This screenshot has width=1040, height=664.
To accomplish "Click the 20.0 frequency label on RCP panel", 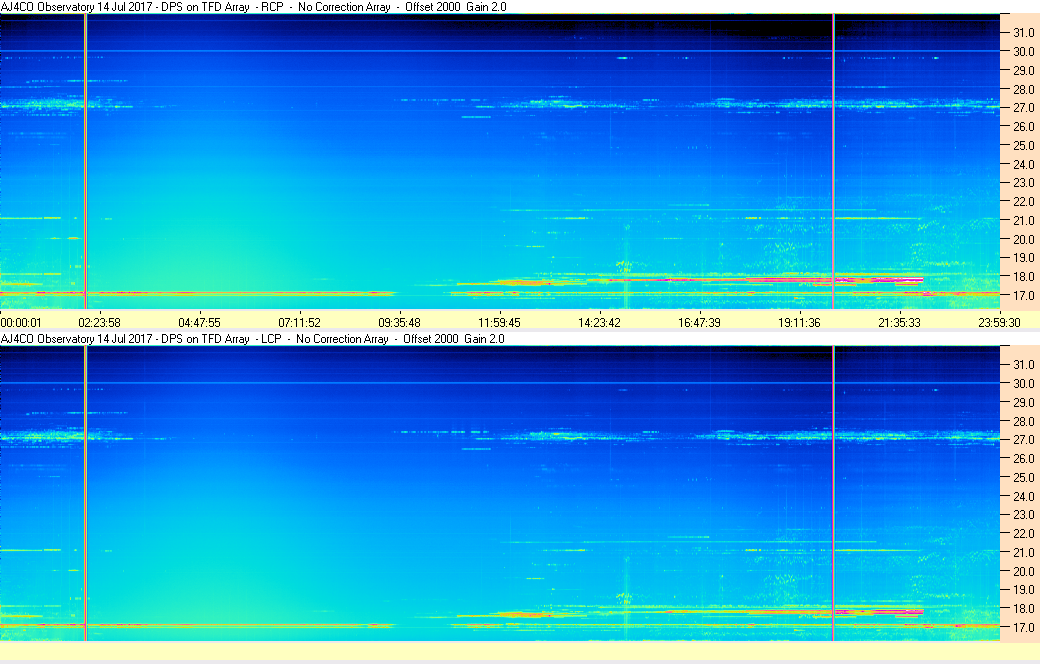I will click(1023, 239).
